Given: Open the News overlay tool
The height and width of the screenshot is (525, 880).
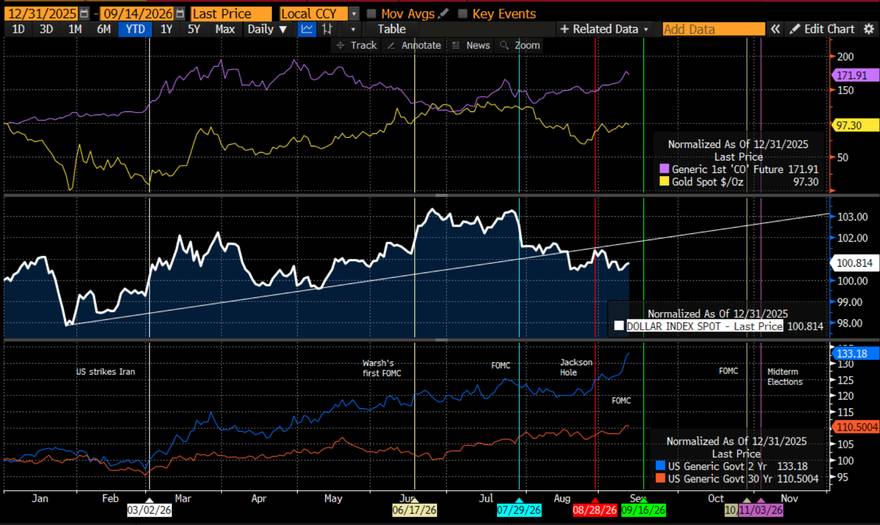Looking at the screenshot, I should (471, 45).
